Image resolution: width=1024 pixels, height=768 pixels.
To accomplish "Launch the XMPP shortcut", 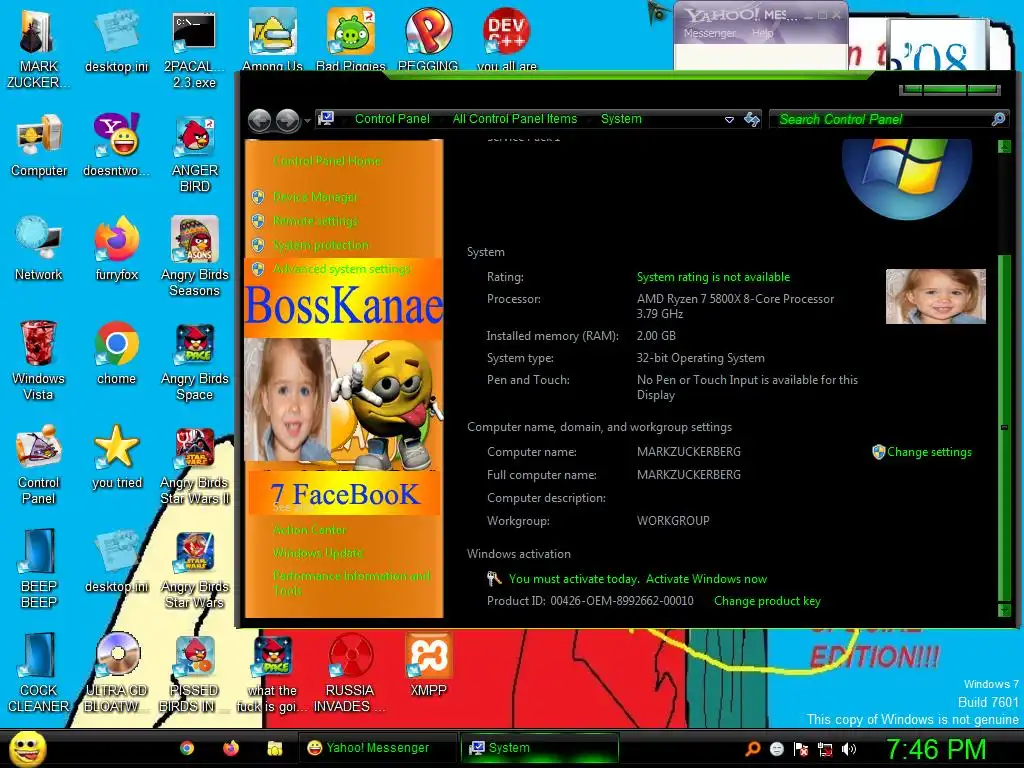I will (428, 665).
